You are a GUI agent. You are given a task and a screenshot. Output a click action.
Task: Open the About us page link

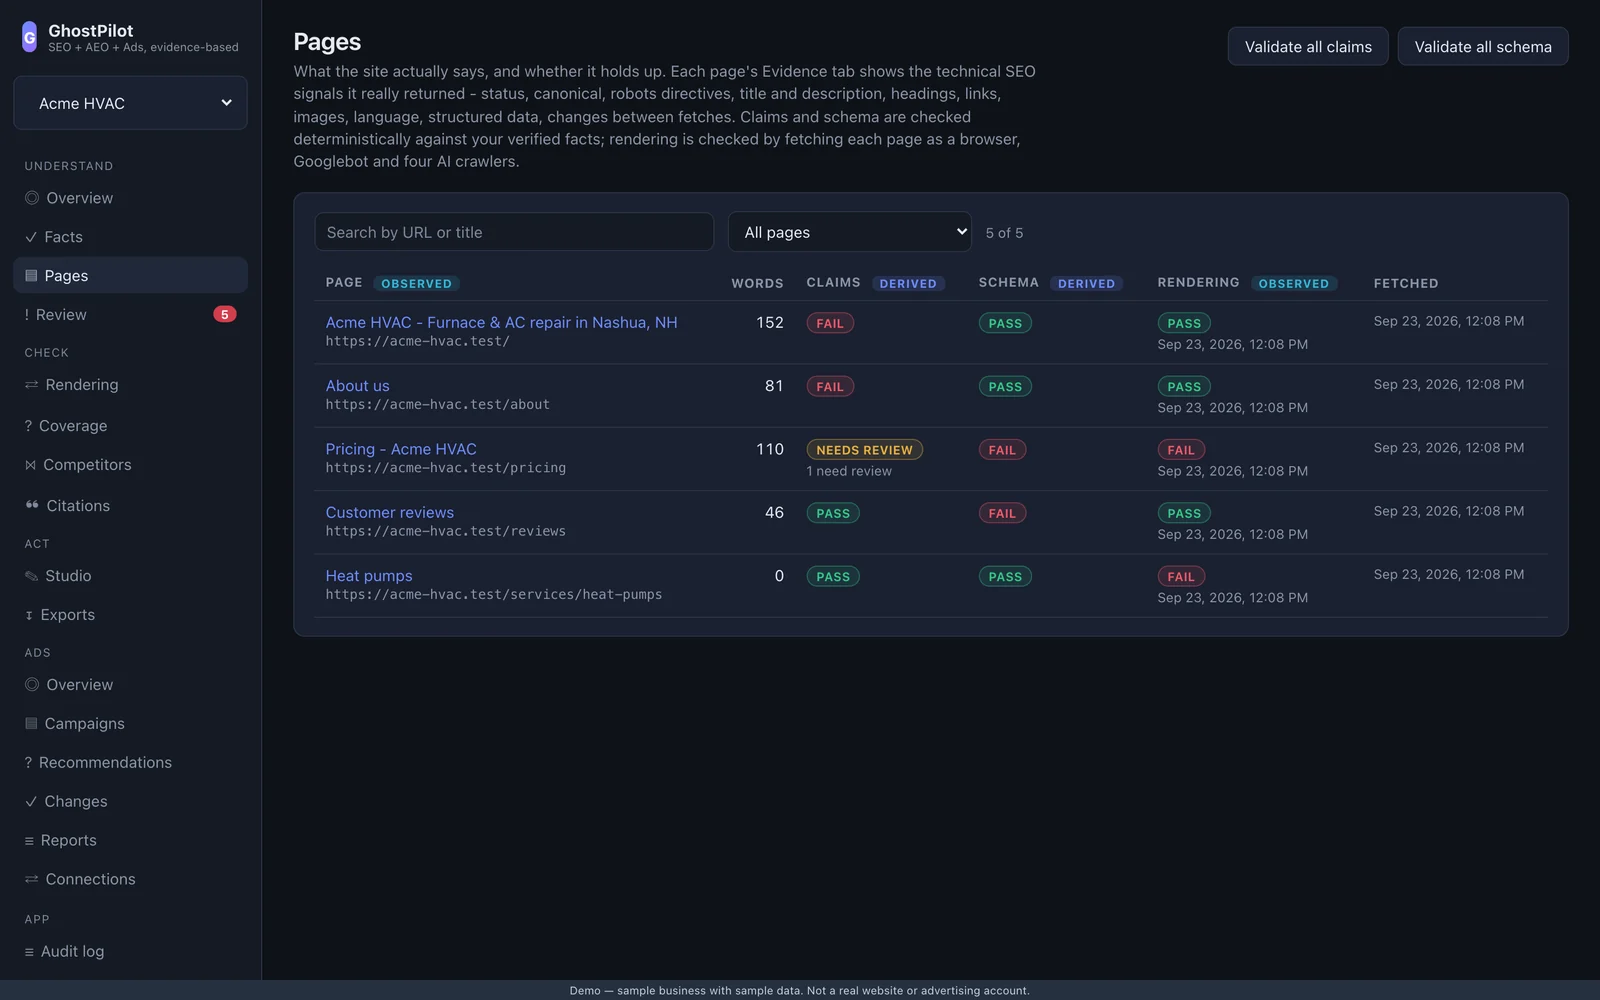click(357, 386)
